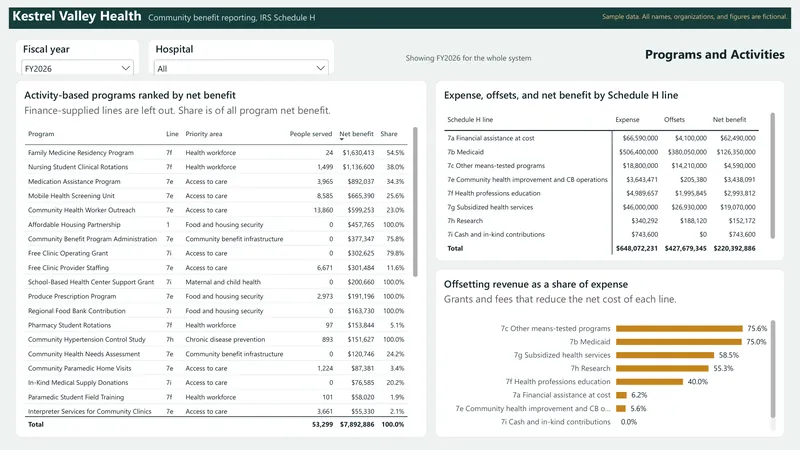Click the $220,392,886 total net benefit
800x450 pixels.
734,248
